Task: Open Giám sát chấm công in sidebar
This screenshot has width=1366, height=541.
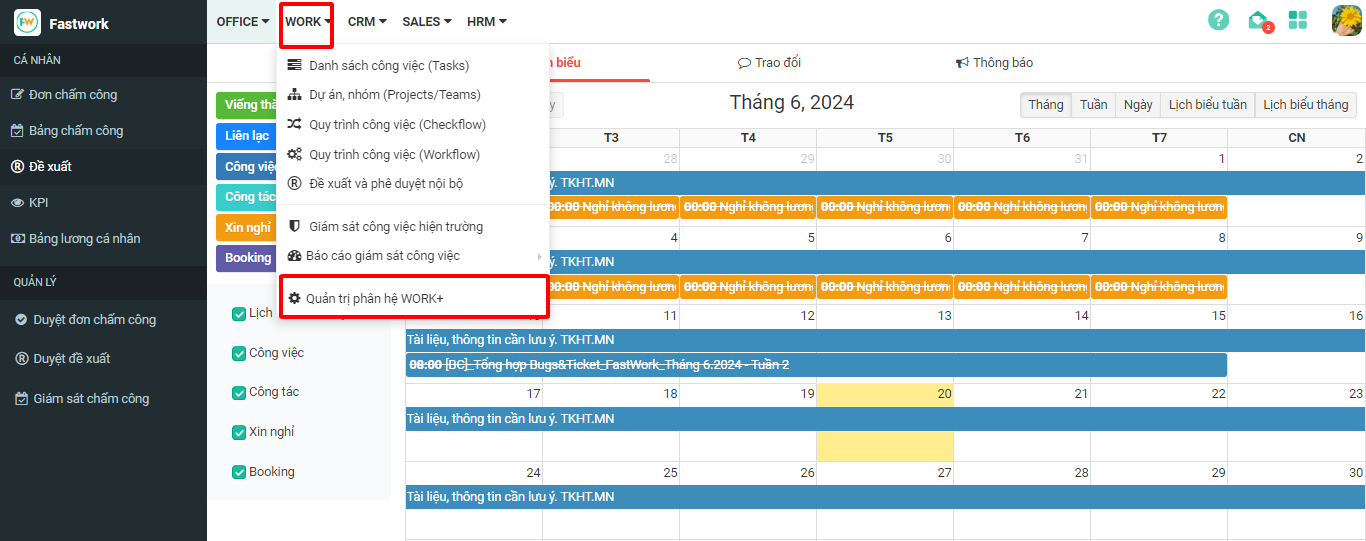Action: point(90,399)
